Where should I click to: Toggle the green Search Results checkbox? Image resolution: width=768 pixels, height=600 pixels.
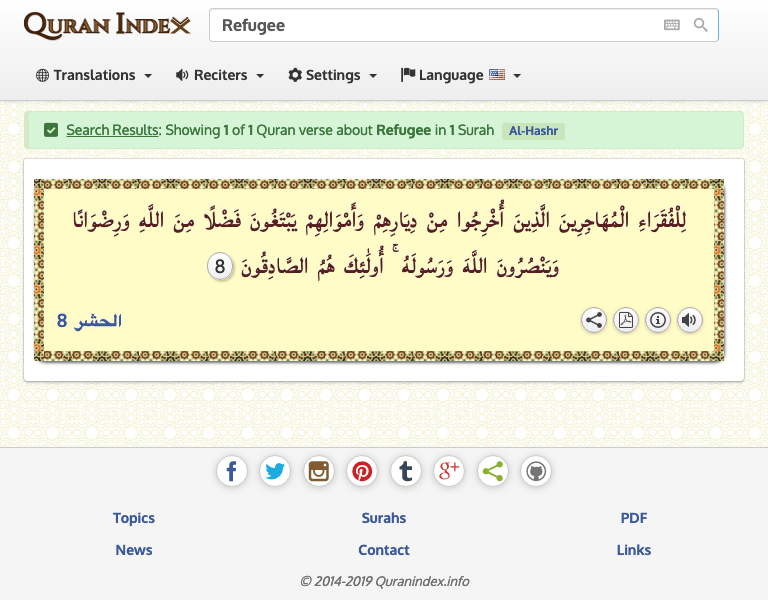coord(51,130)
